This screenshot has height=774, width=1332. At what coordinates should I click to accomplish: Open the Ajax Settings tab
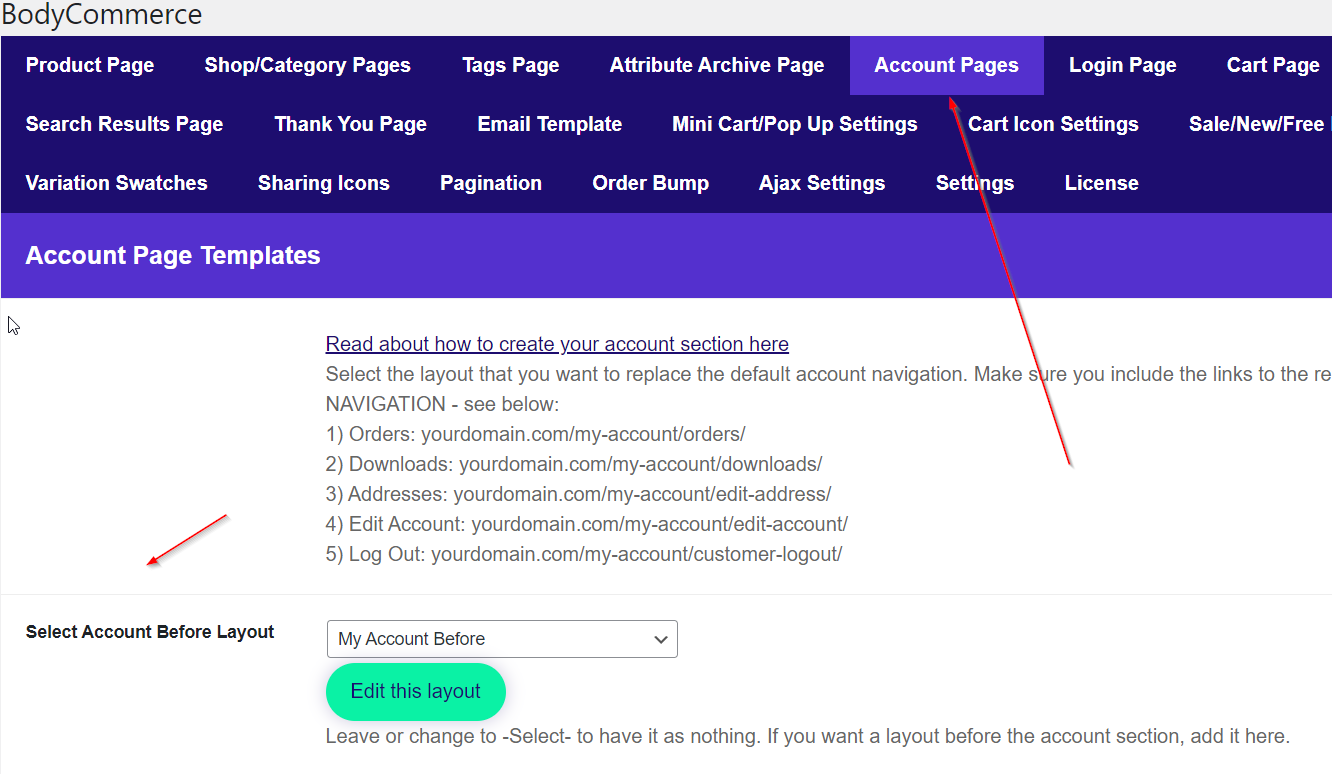pyautogui.click(x=821, y=184)
